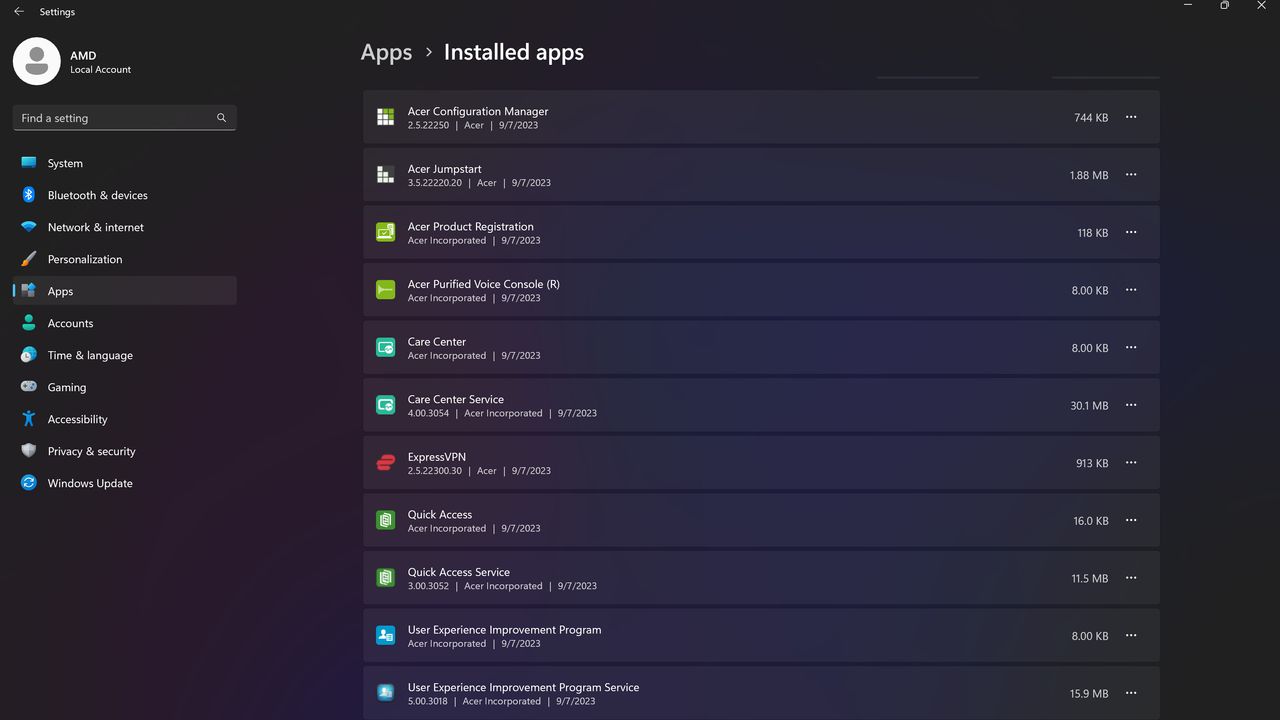Screen dimensions: 1280x720
Task: Open Time & language settings
Action: (125, 355)
